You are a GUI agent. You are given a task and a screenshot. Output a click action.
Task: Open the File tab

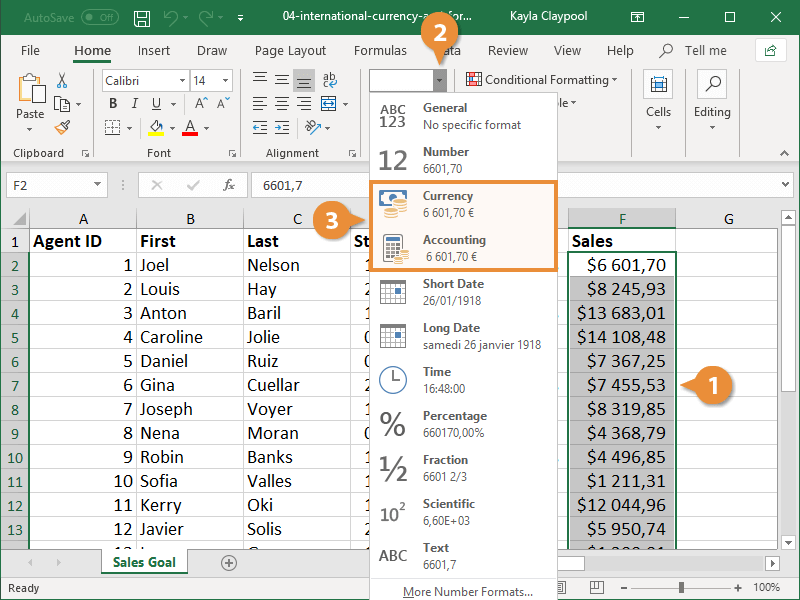click(30, 51)
